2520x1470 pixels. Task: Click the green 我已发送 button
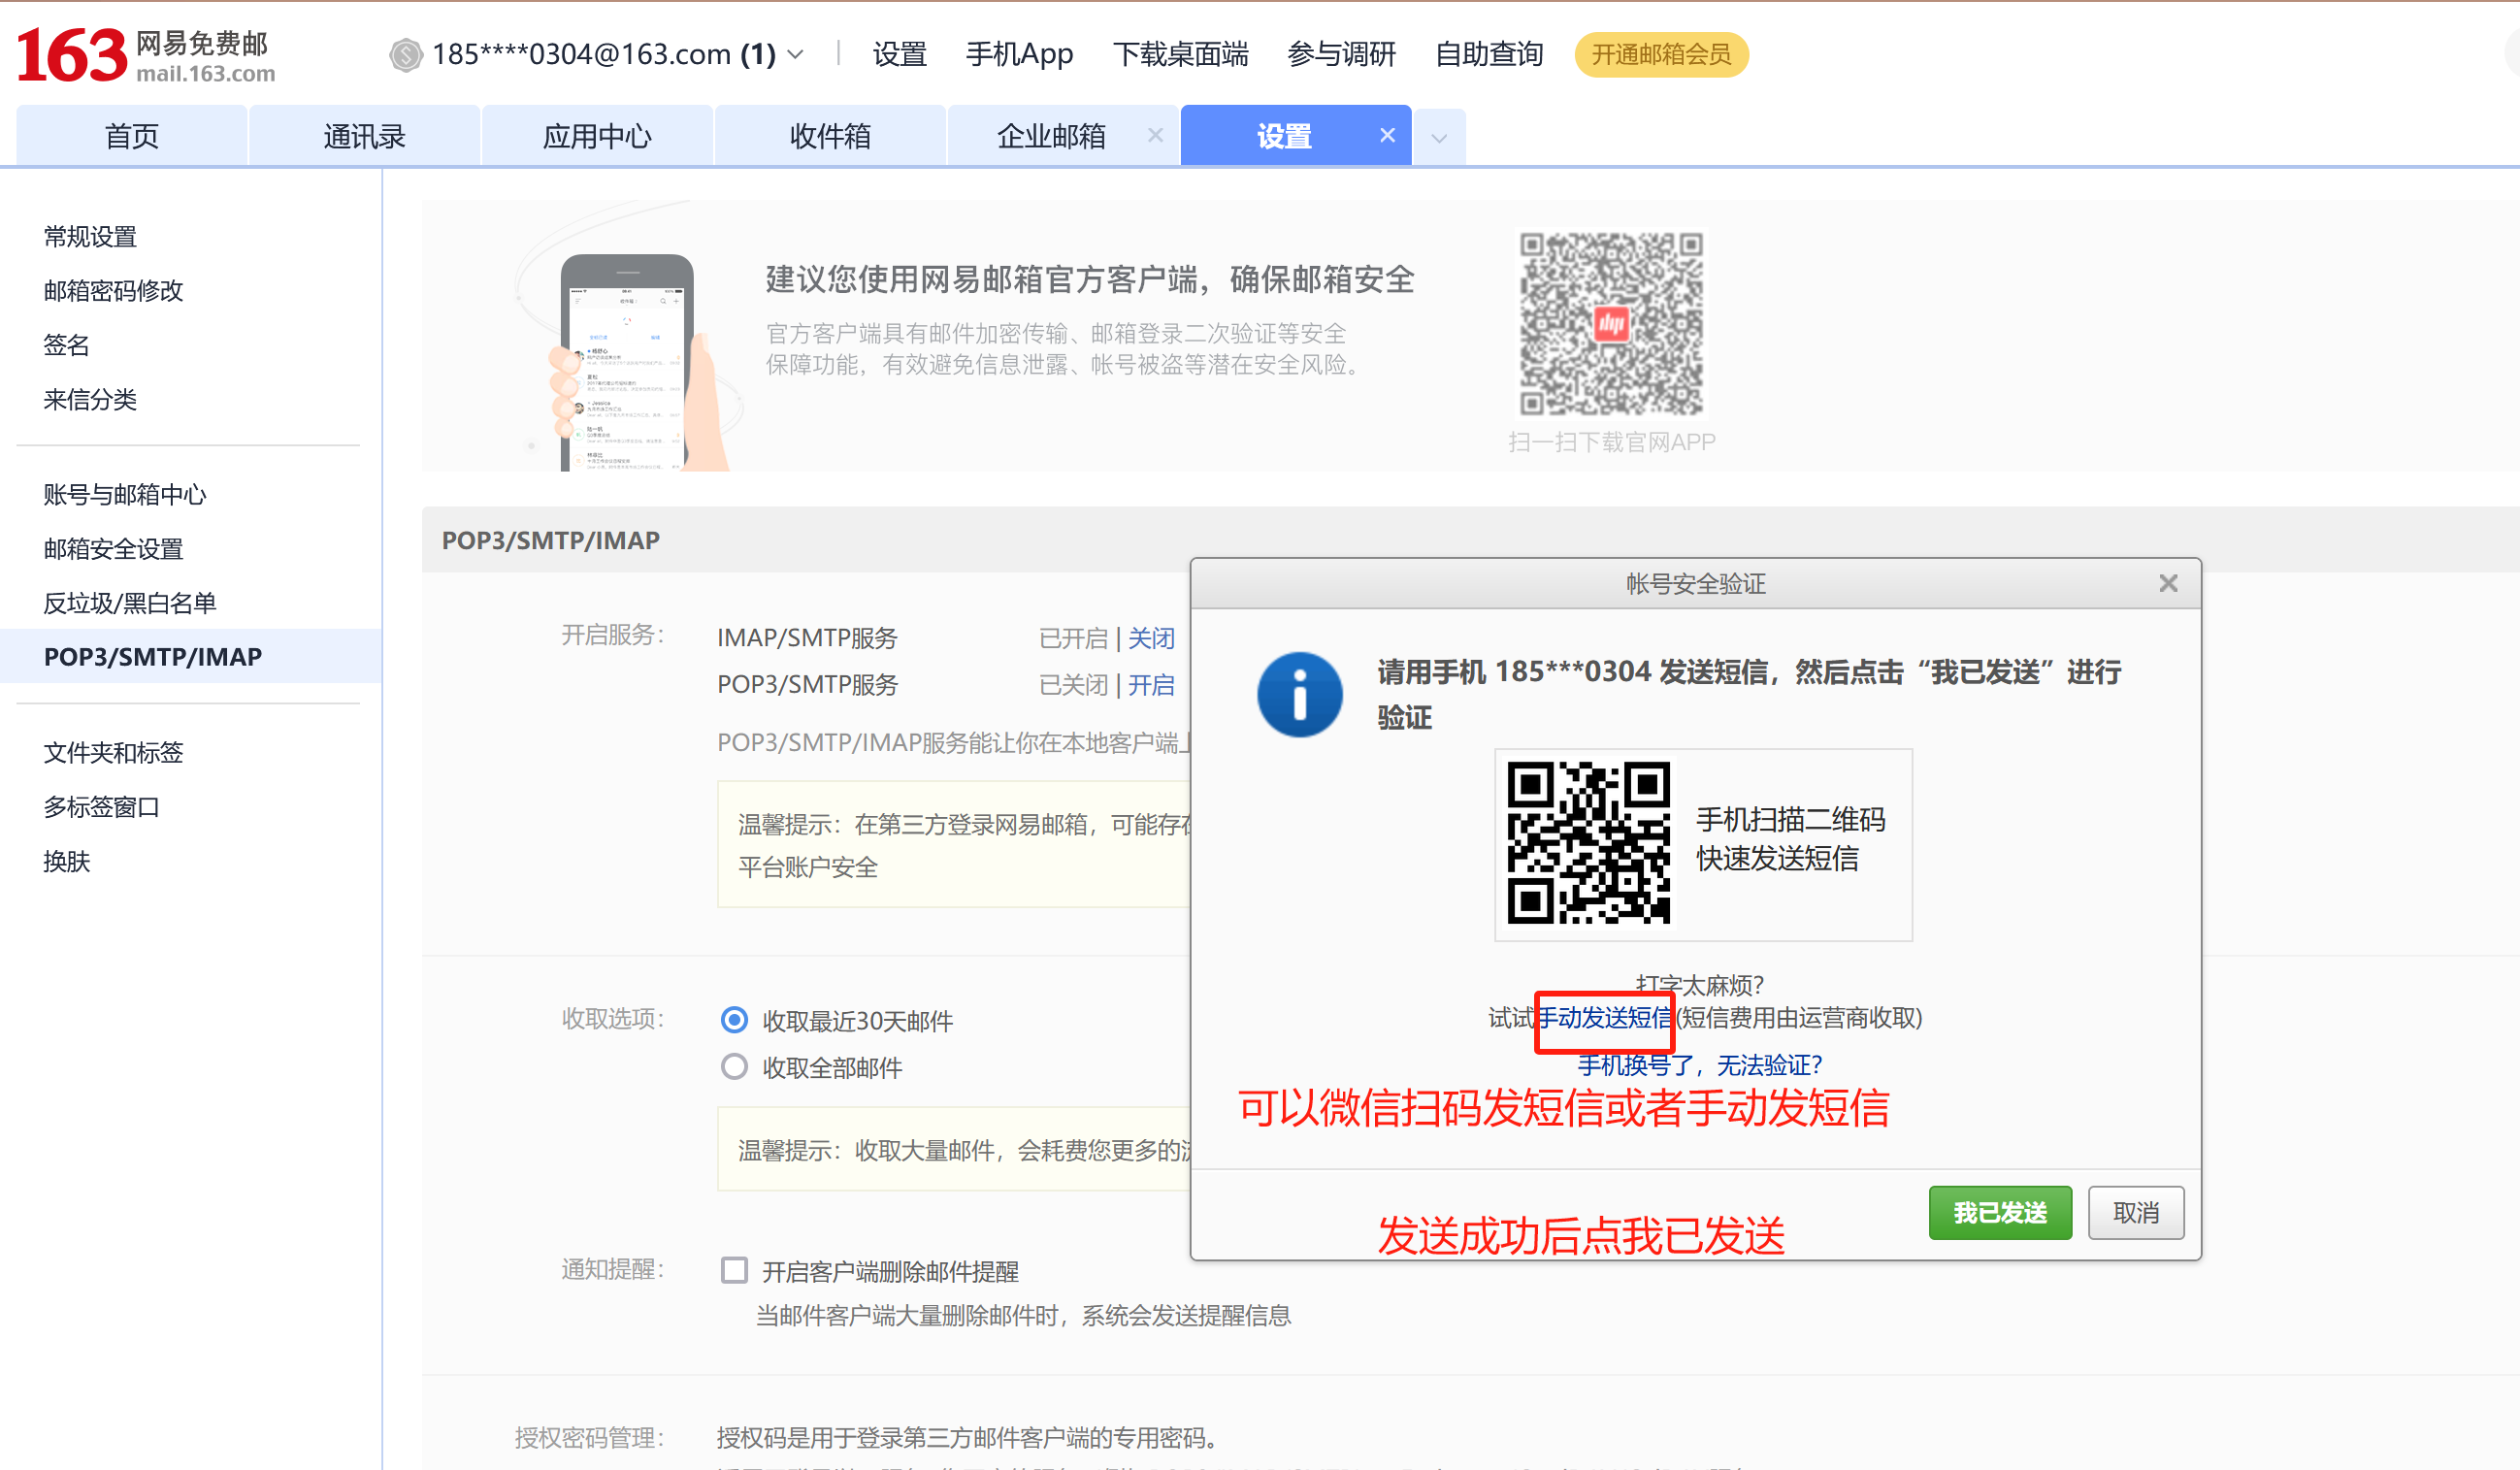2000,1213
